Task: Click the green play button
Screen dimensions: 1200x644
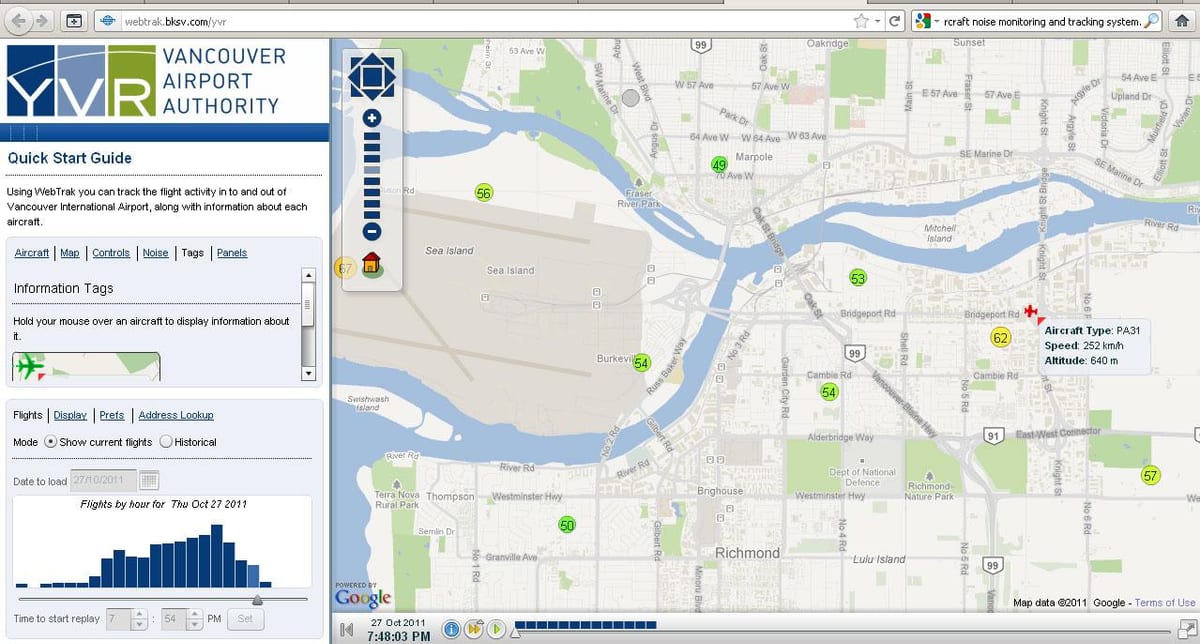Action: 494,629
